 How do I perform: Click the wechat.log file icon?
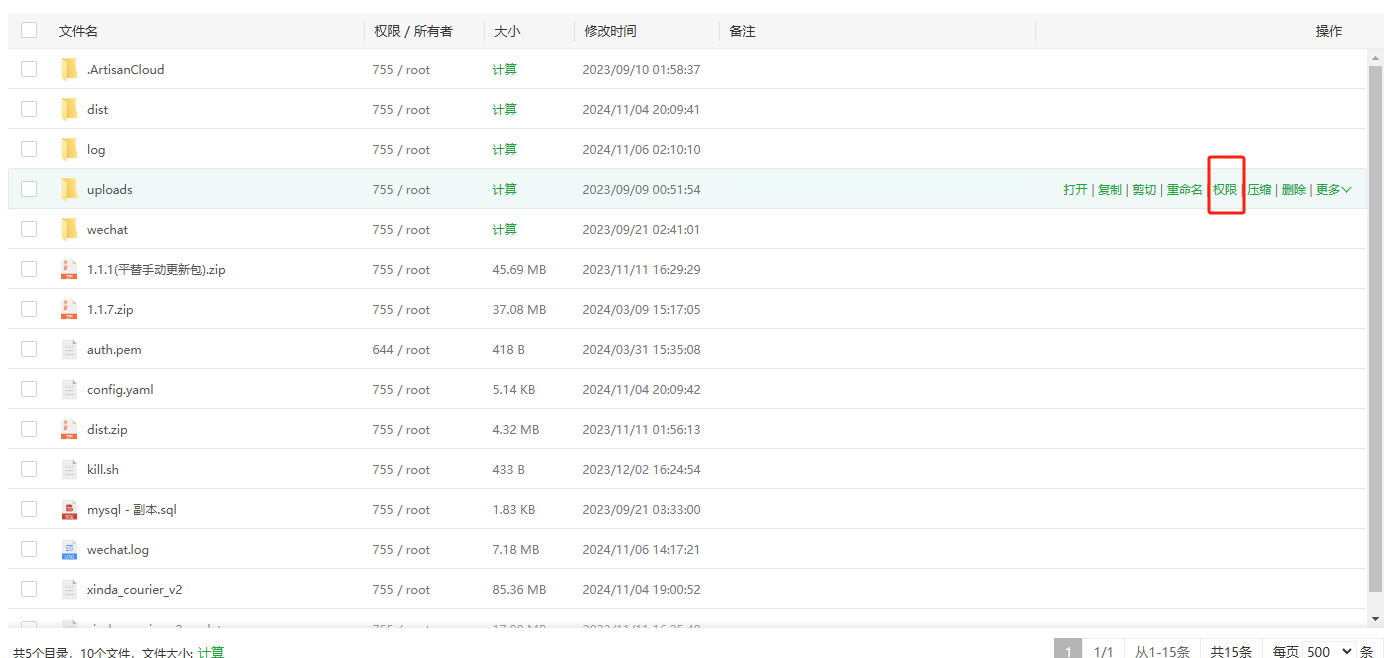pos(69,549)
